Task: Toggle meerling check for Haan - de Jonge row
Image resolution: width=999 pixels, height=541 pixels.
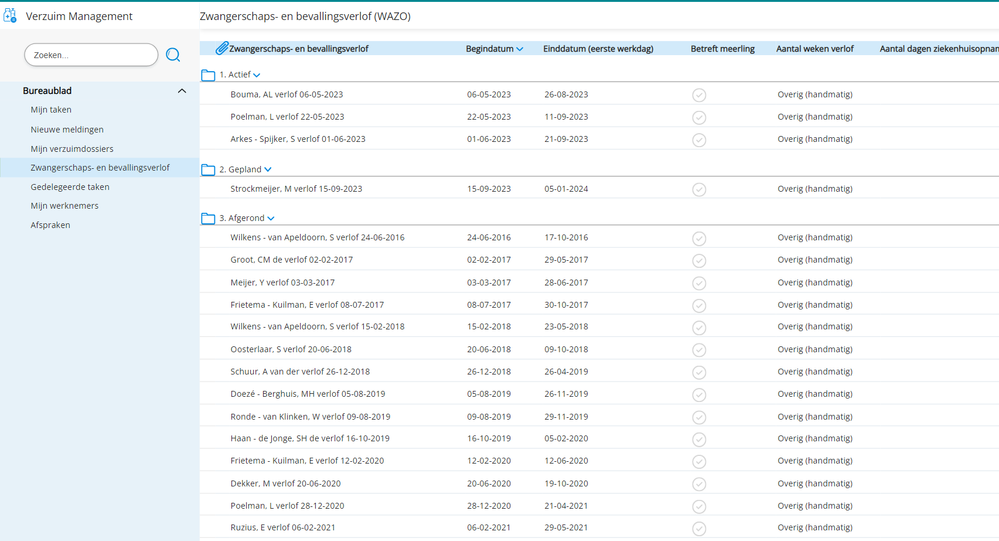Action: pyautogui.click(x=699, y=439)
